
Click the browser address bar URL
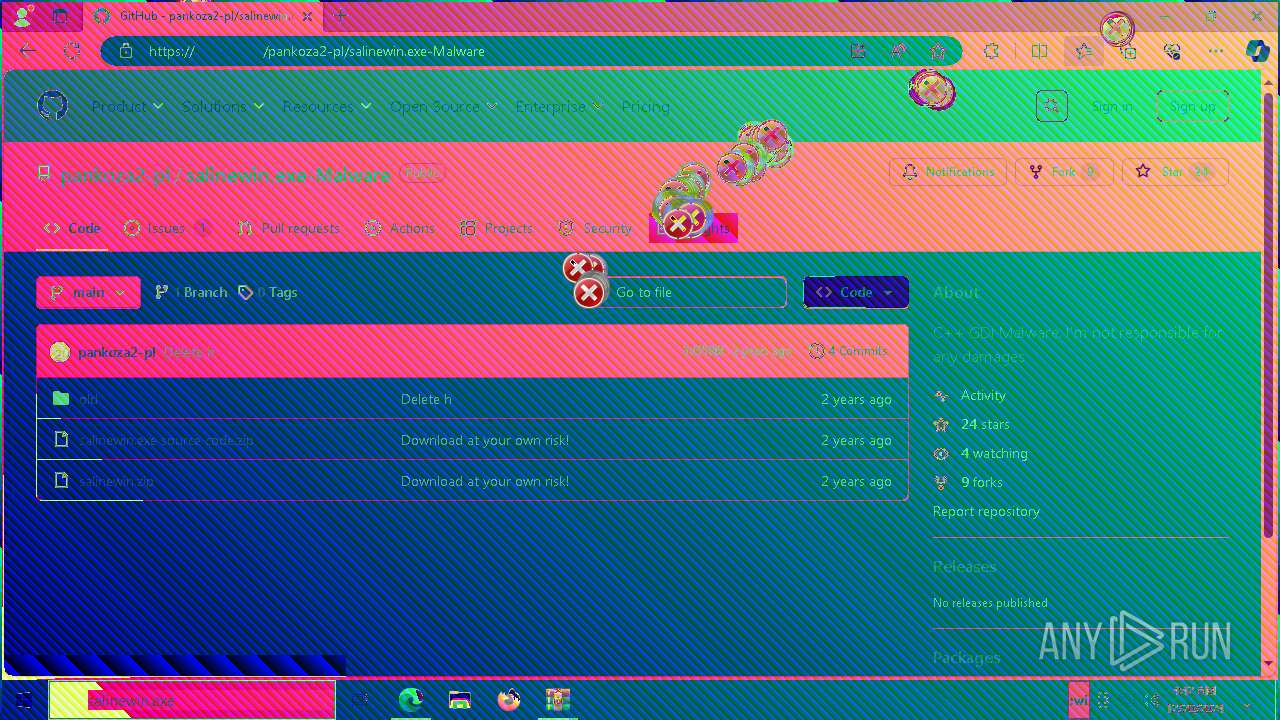point(316,51)
